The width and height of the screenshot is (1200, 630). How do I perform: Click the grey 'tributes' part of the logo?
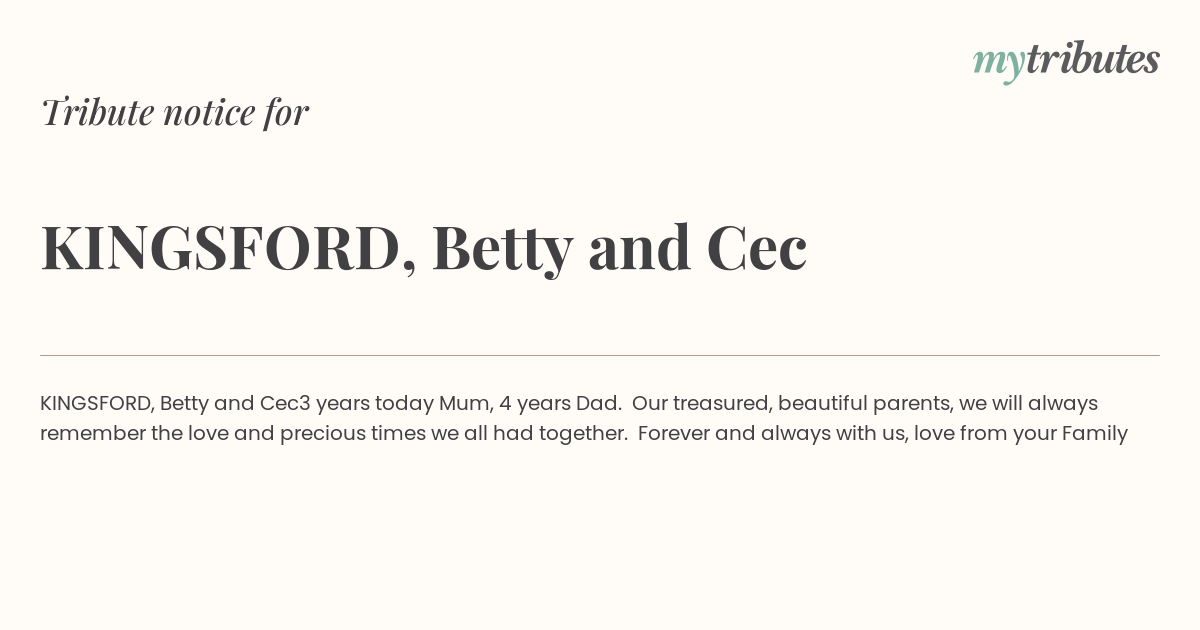pos(1092,59)
